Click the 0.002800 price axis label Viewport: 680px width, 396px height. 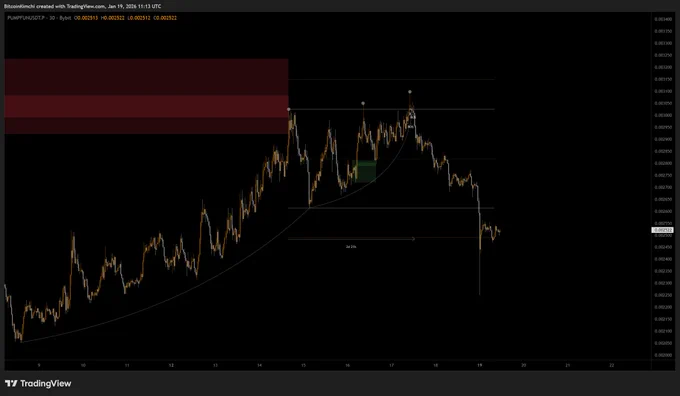(663, 164)
